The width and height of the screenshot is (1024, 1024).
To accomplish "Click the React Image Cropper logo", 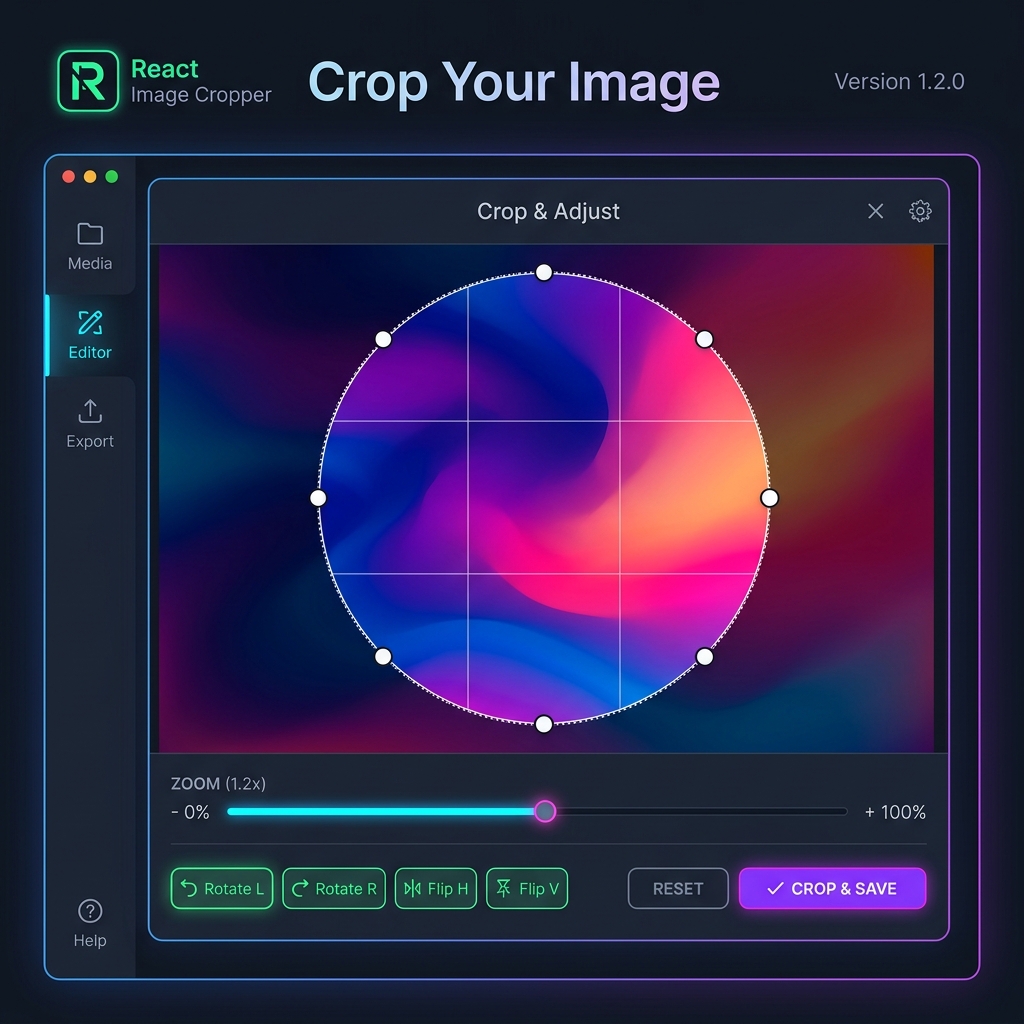I will click(x=88, y=81).
